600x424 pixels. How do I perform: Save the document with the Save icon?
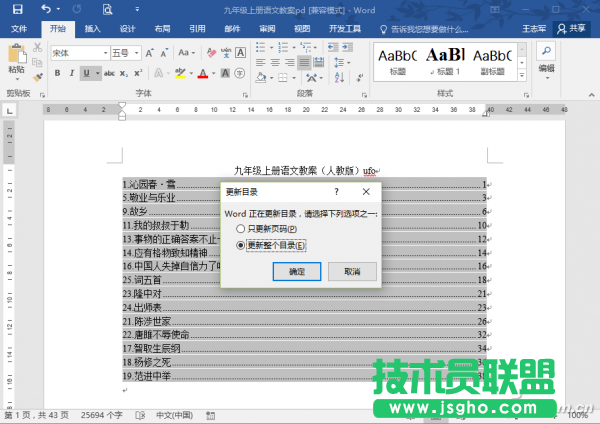tap(17, 9)
